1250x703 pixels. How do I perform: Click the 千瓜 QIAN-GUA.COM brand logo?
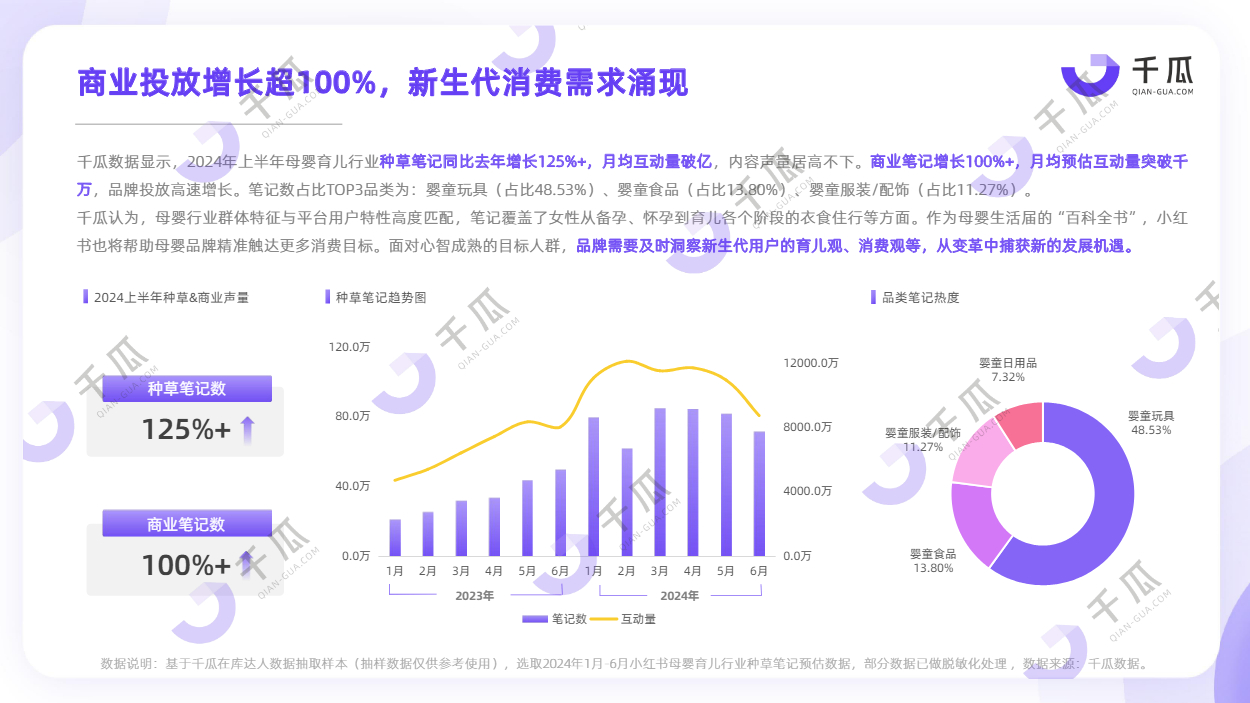point(1127,77)
